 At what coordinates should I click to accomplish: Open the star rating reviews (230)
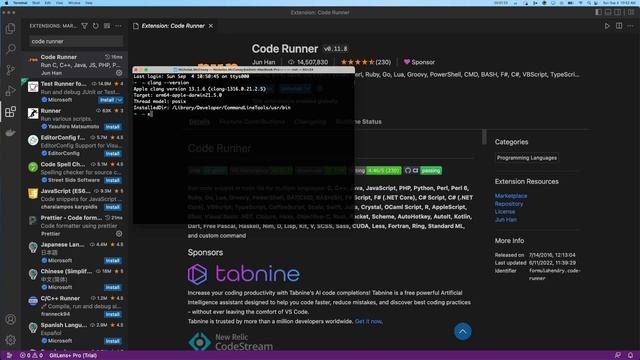coord(366,62)
